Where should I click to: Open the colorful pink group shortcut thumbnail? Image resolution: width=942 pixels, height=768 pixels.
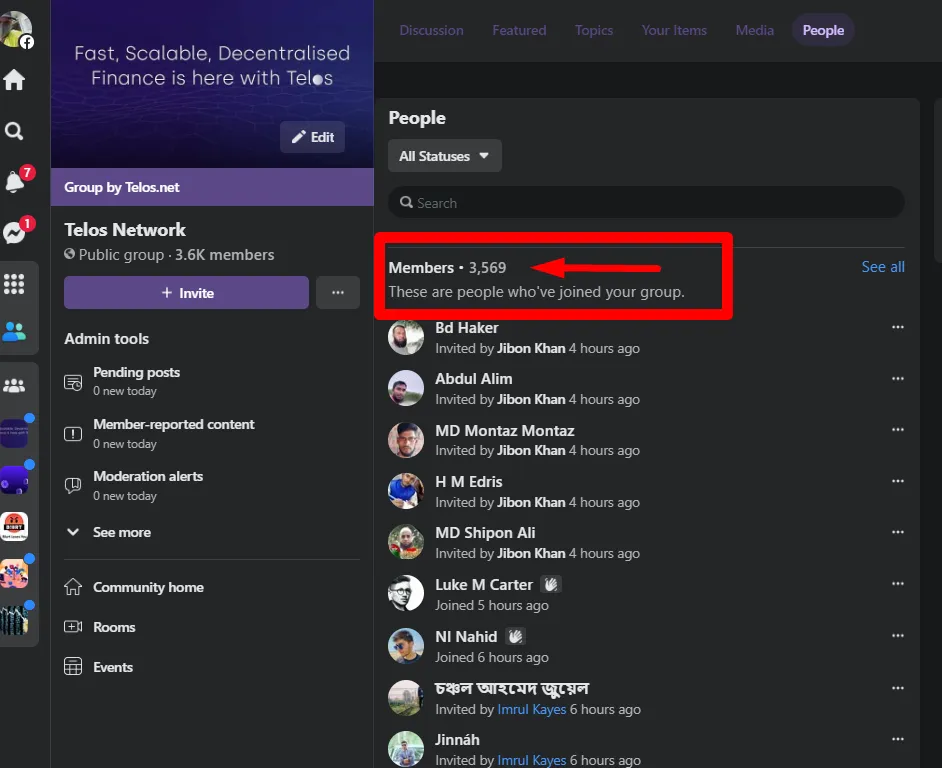pyautogui.click(x=14, y=573)
